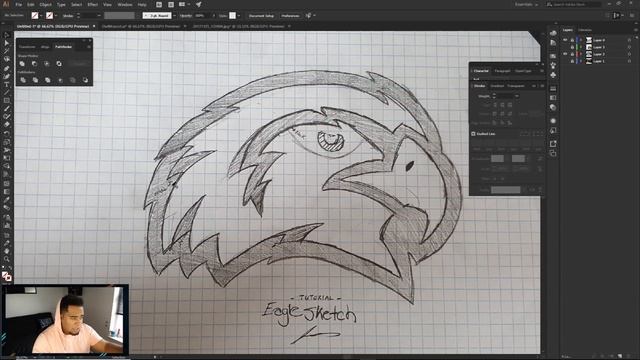640x360 pixels.
Task: Hide Layer 4 using its eye icon
Action: 565,40
